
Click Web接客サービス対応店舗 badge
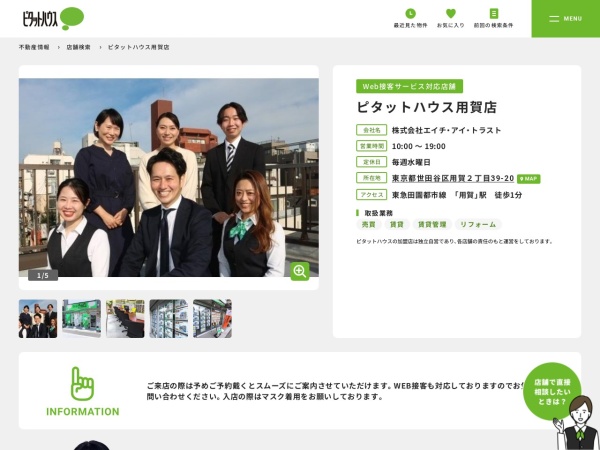(x=409, y=86)
